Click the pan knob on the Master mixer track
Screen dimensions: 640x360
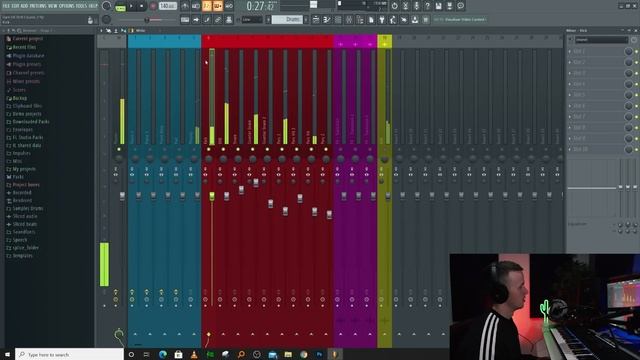point(119,159)
